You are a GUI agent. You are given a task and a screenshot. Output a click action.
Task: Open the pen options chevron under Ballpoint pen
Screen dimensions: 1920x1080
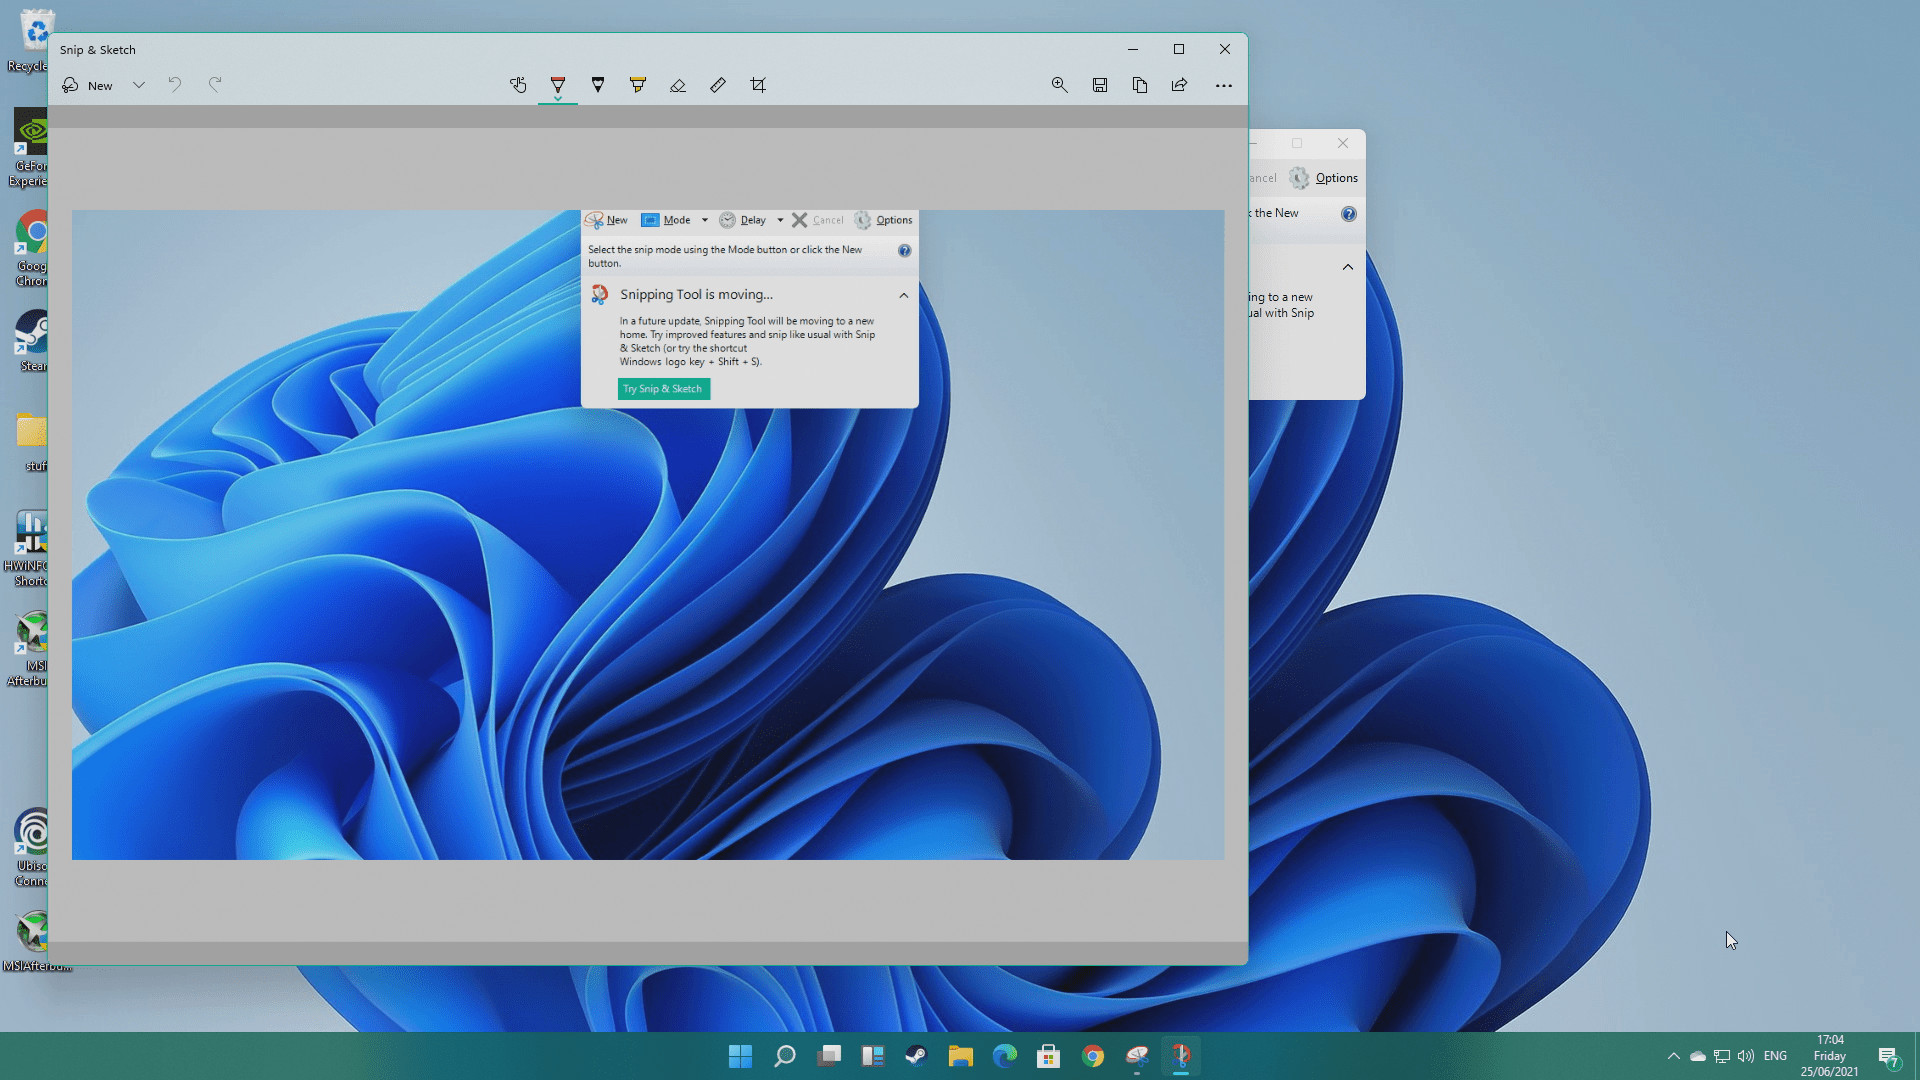[558, 99]
